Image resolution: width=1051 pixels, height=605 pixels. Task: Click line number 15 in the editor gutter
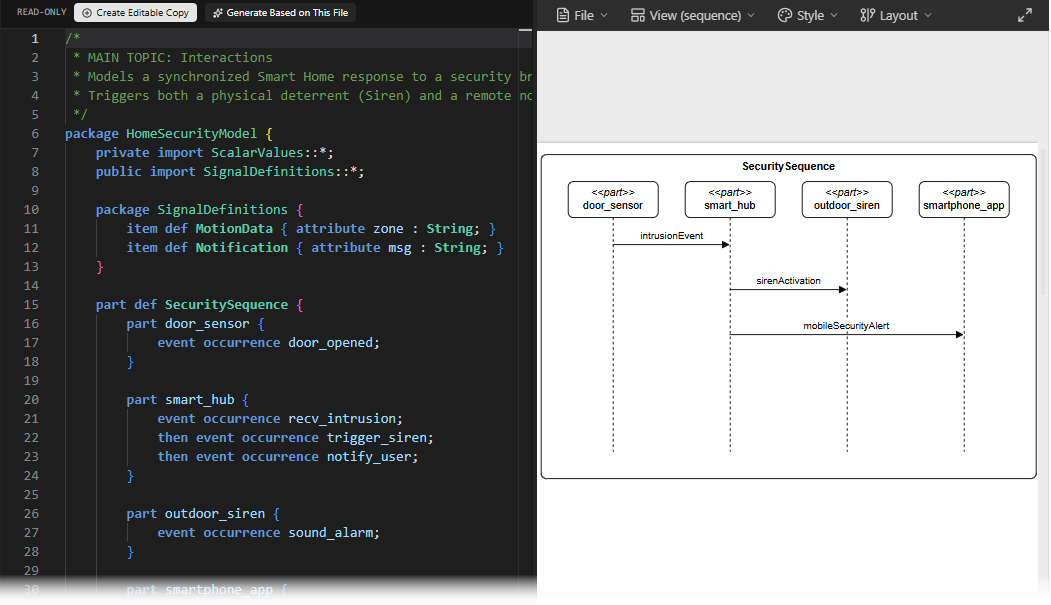pyautogui.click(x=31, y=305)
